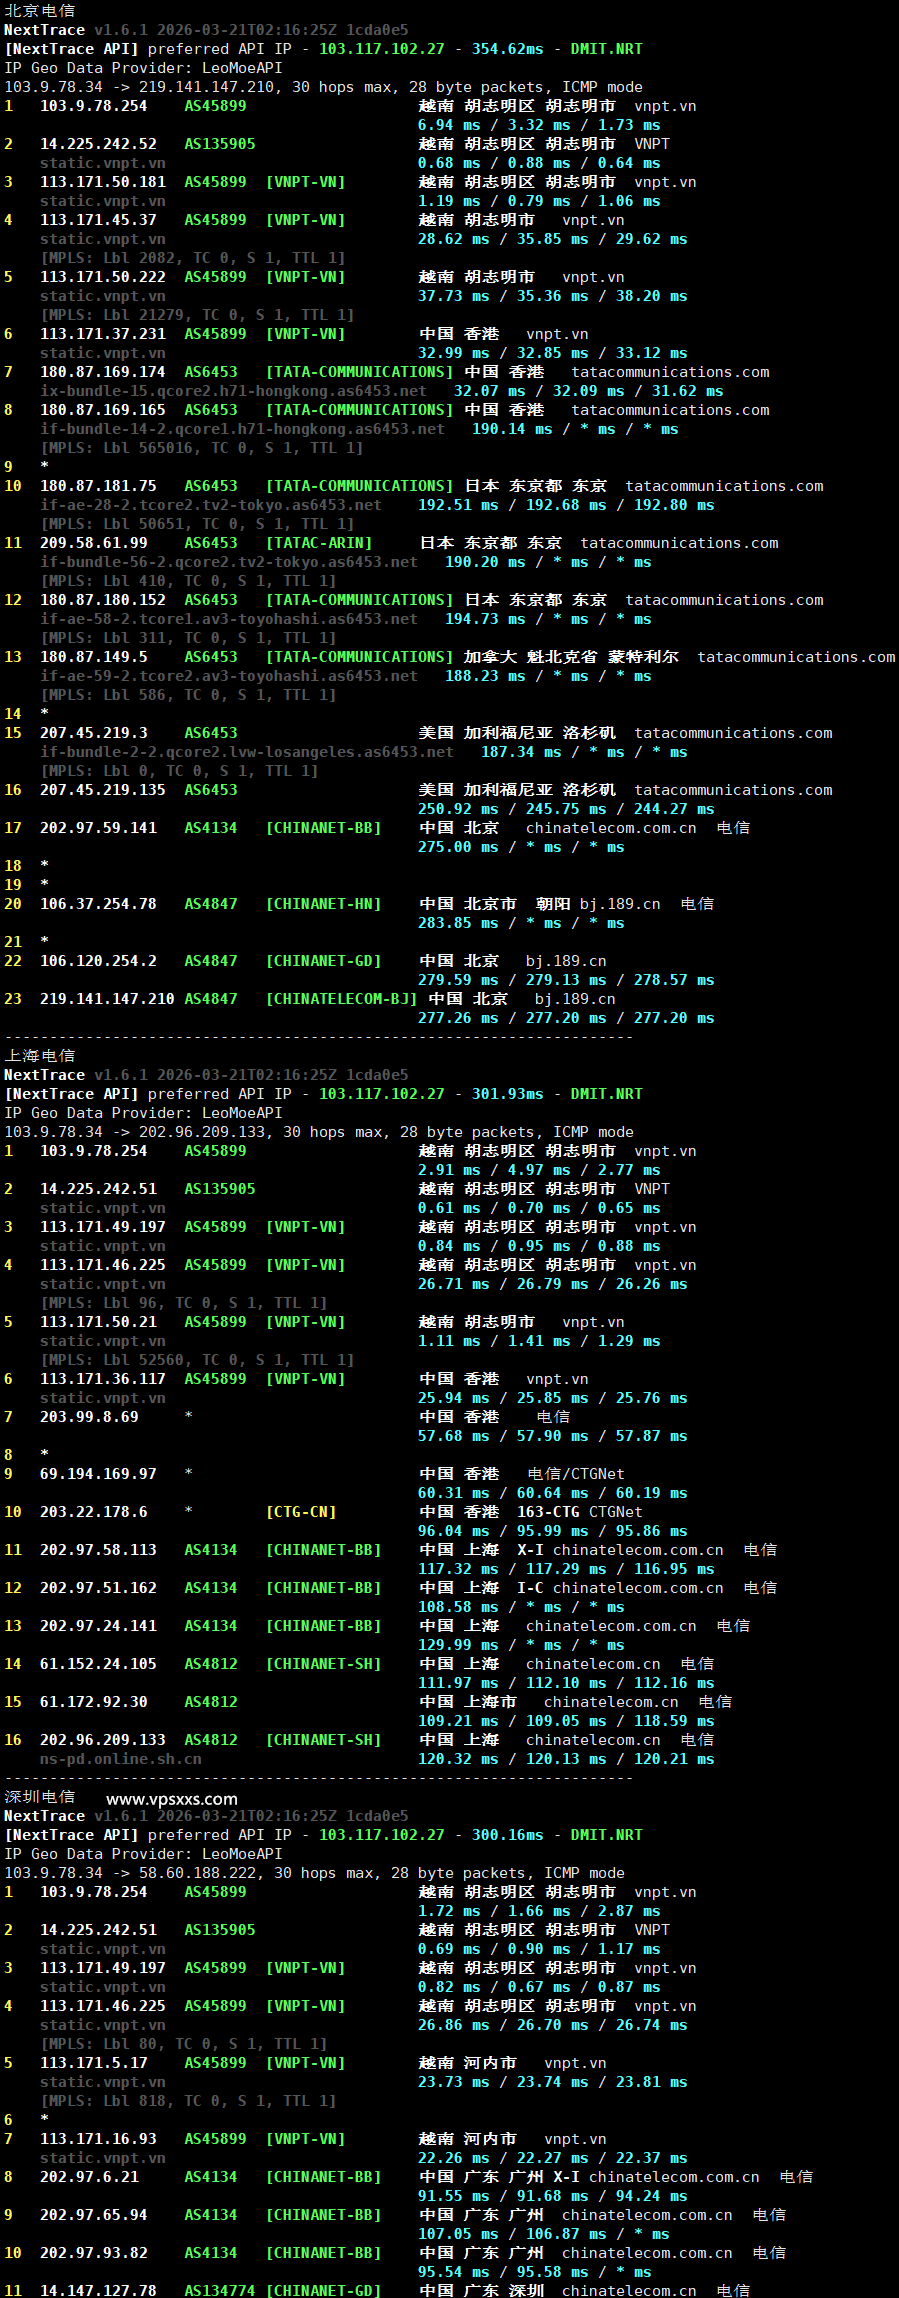Select hop IP 180.87.149.5

tap(94, 657)
